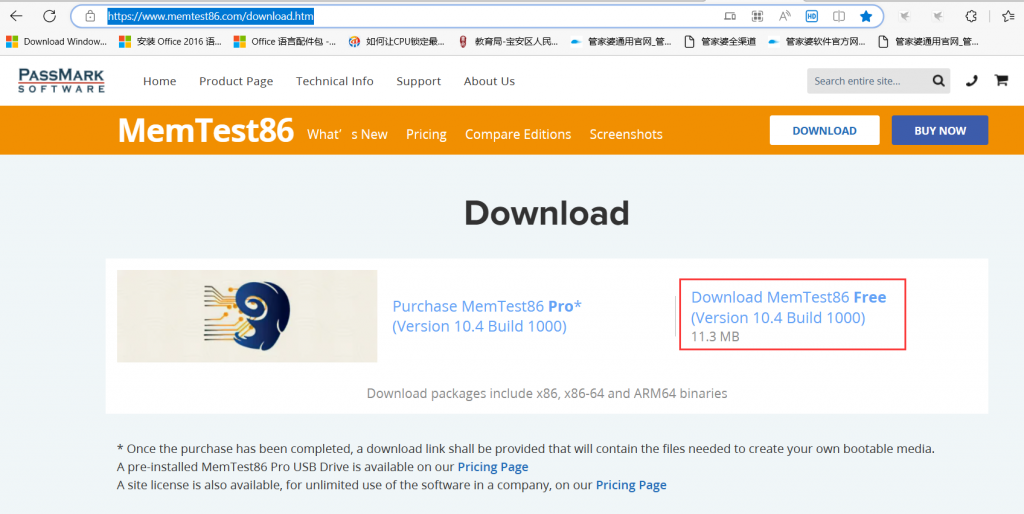
Task: Open the Support menu
Action: [x=419, y=81]
